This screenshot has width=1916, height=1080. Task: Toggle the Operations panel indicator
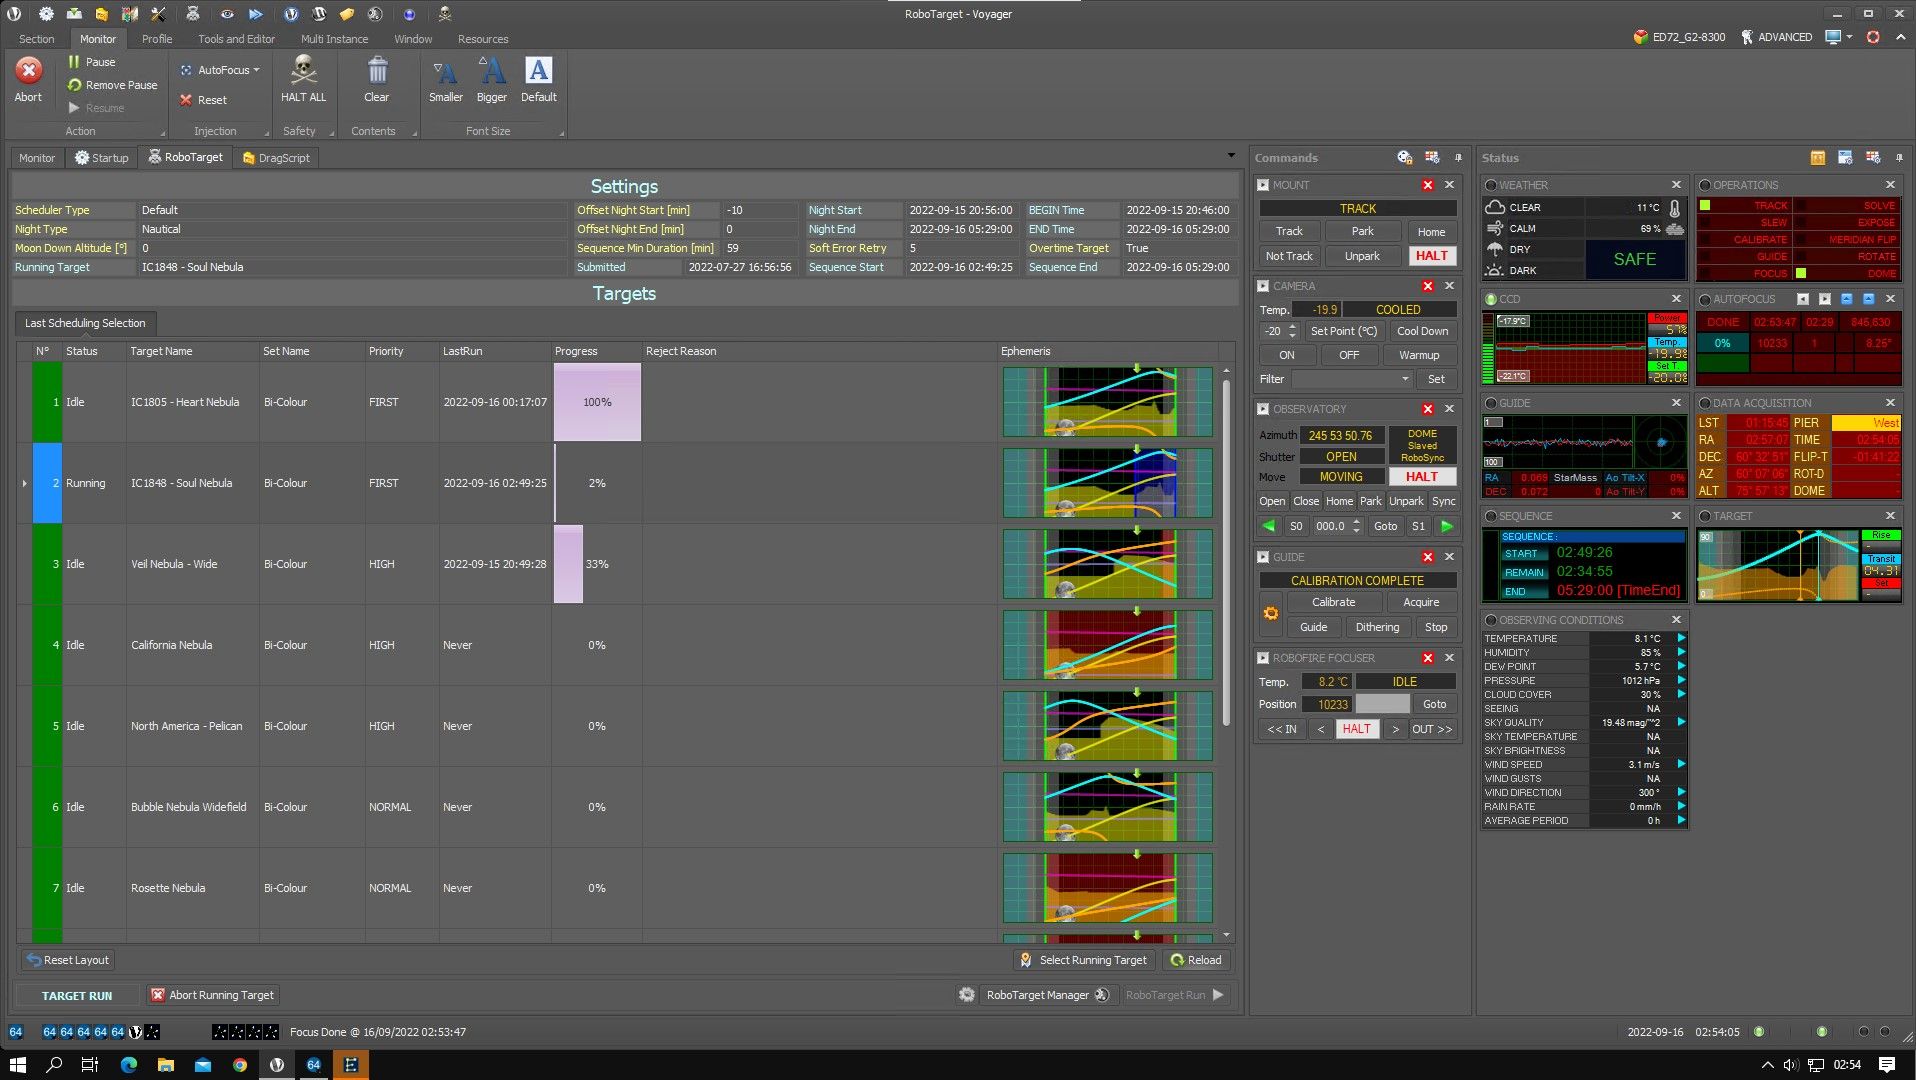click(1705, 185)
